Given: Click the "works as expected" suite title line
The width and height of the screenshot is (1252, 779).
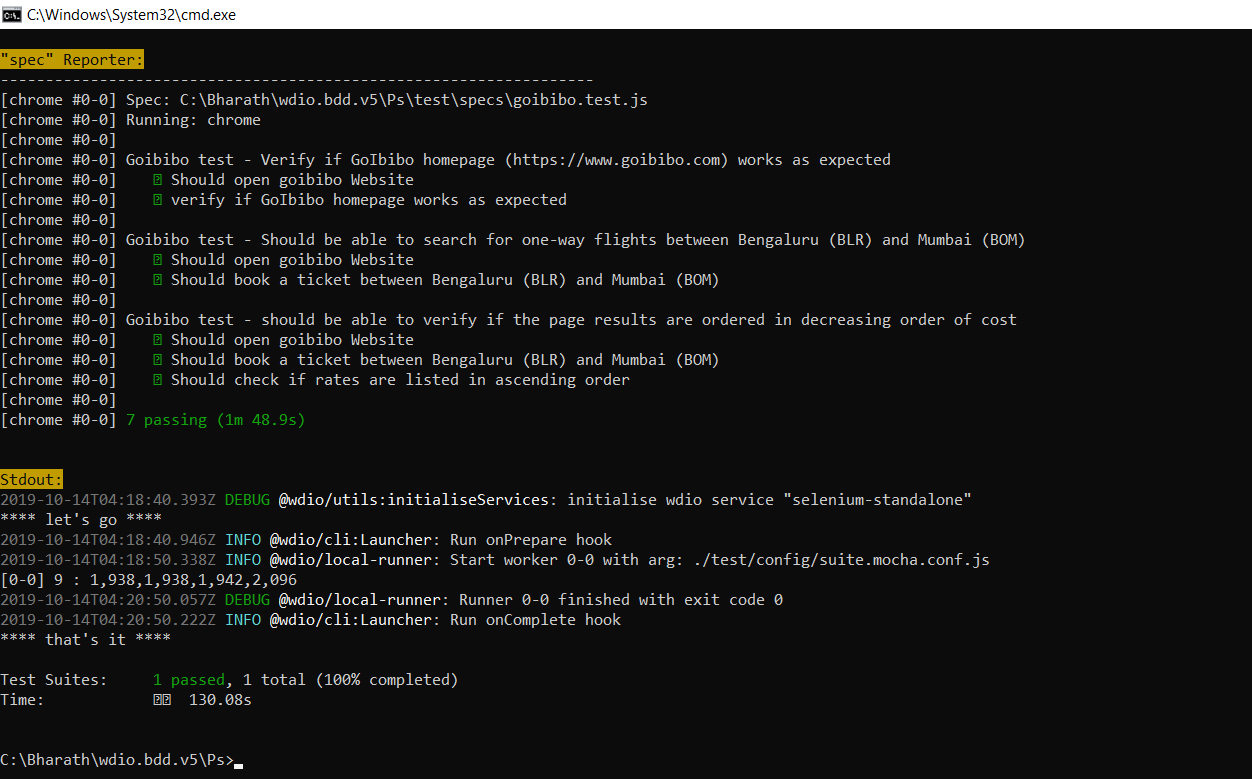Looking at the screenshot, I should pyautogui.click(x=508, y=160).
